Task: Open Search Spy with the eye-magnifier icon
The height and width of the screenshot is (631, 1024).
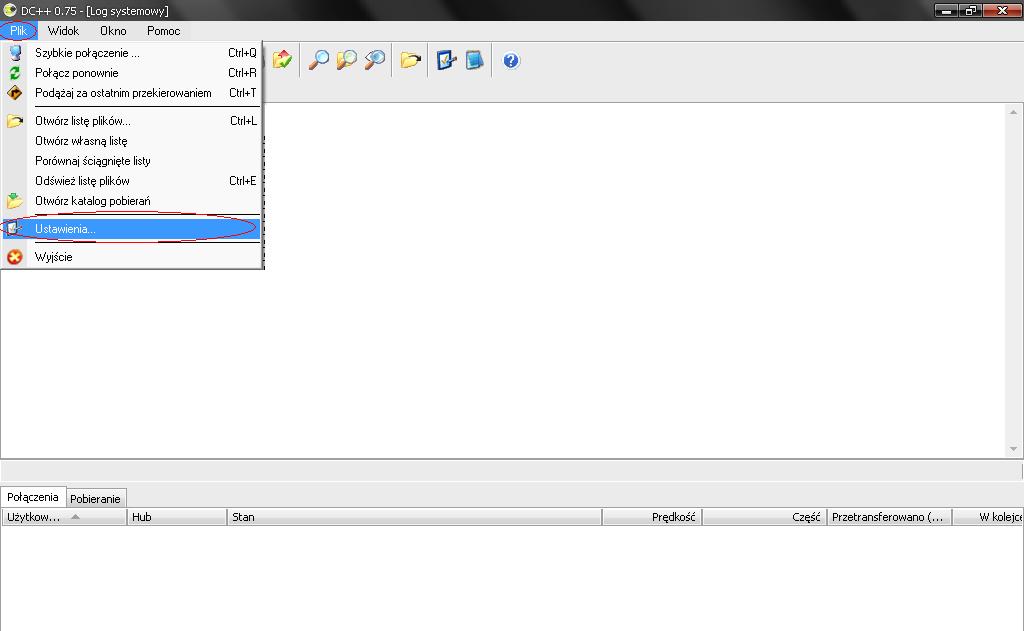Action: pos(375,60)
